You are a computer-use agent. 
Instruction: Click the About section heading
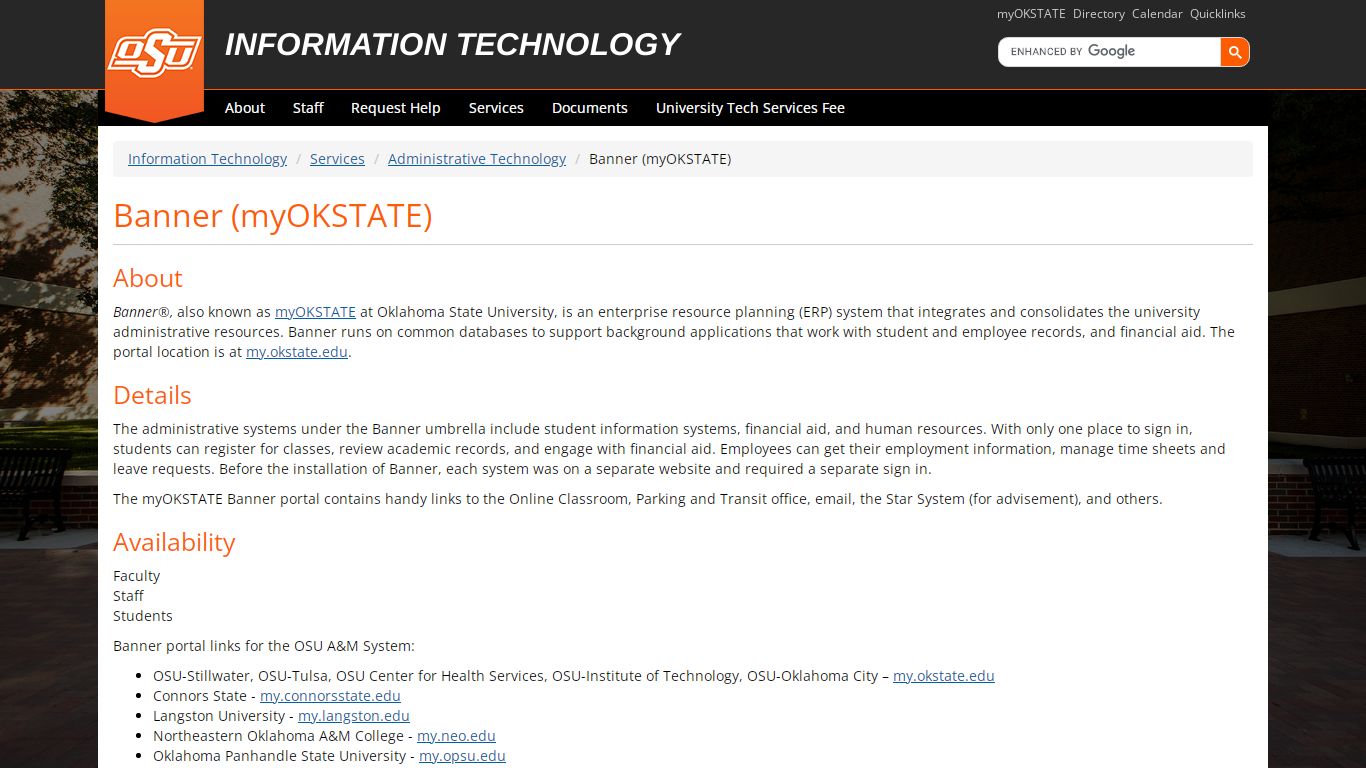pos(148,278)
